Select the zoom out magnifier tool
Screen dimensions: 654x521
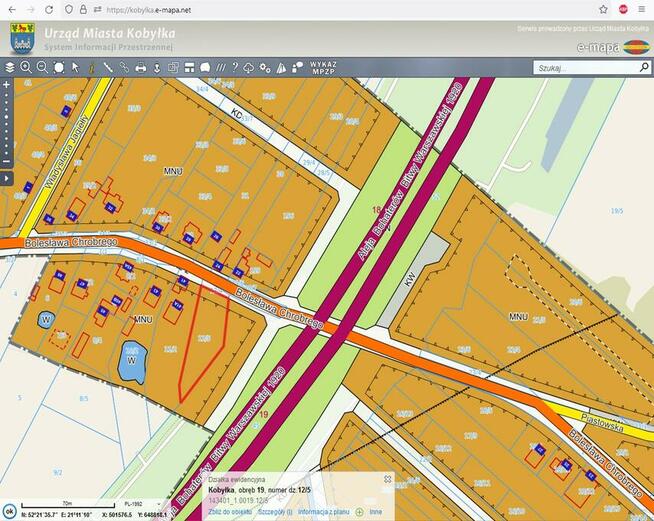click(x=42, y=68)
